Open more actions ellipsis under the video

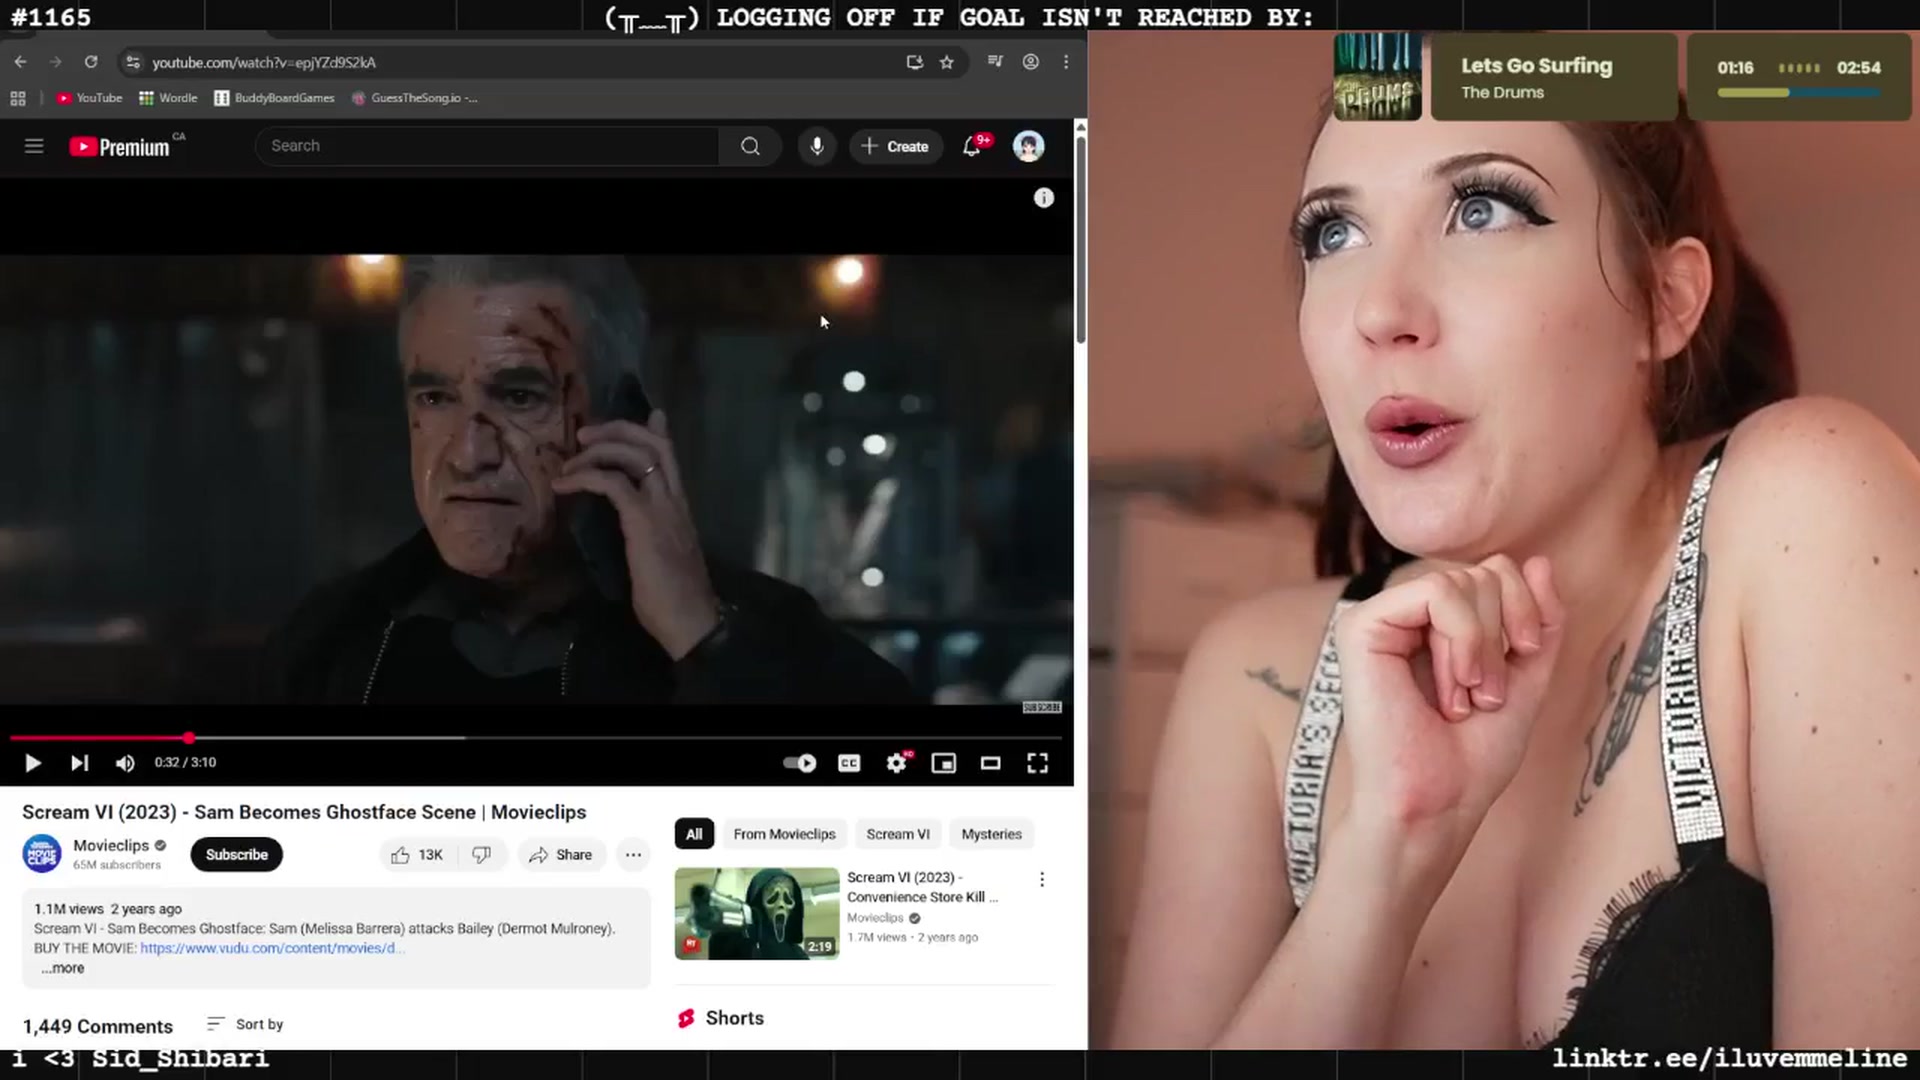pos(633,855)
